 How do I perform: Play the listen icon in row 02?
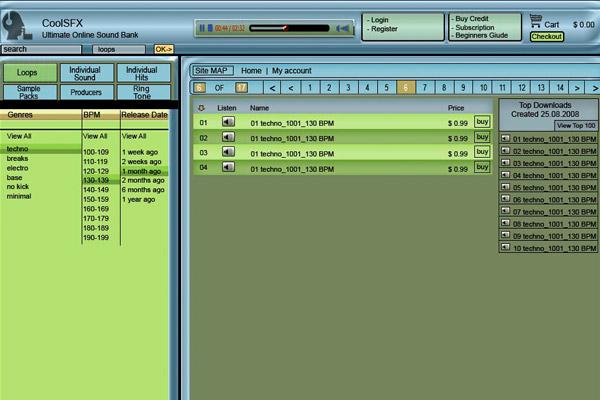pyautogui.click(x=228, y=137)
